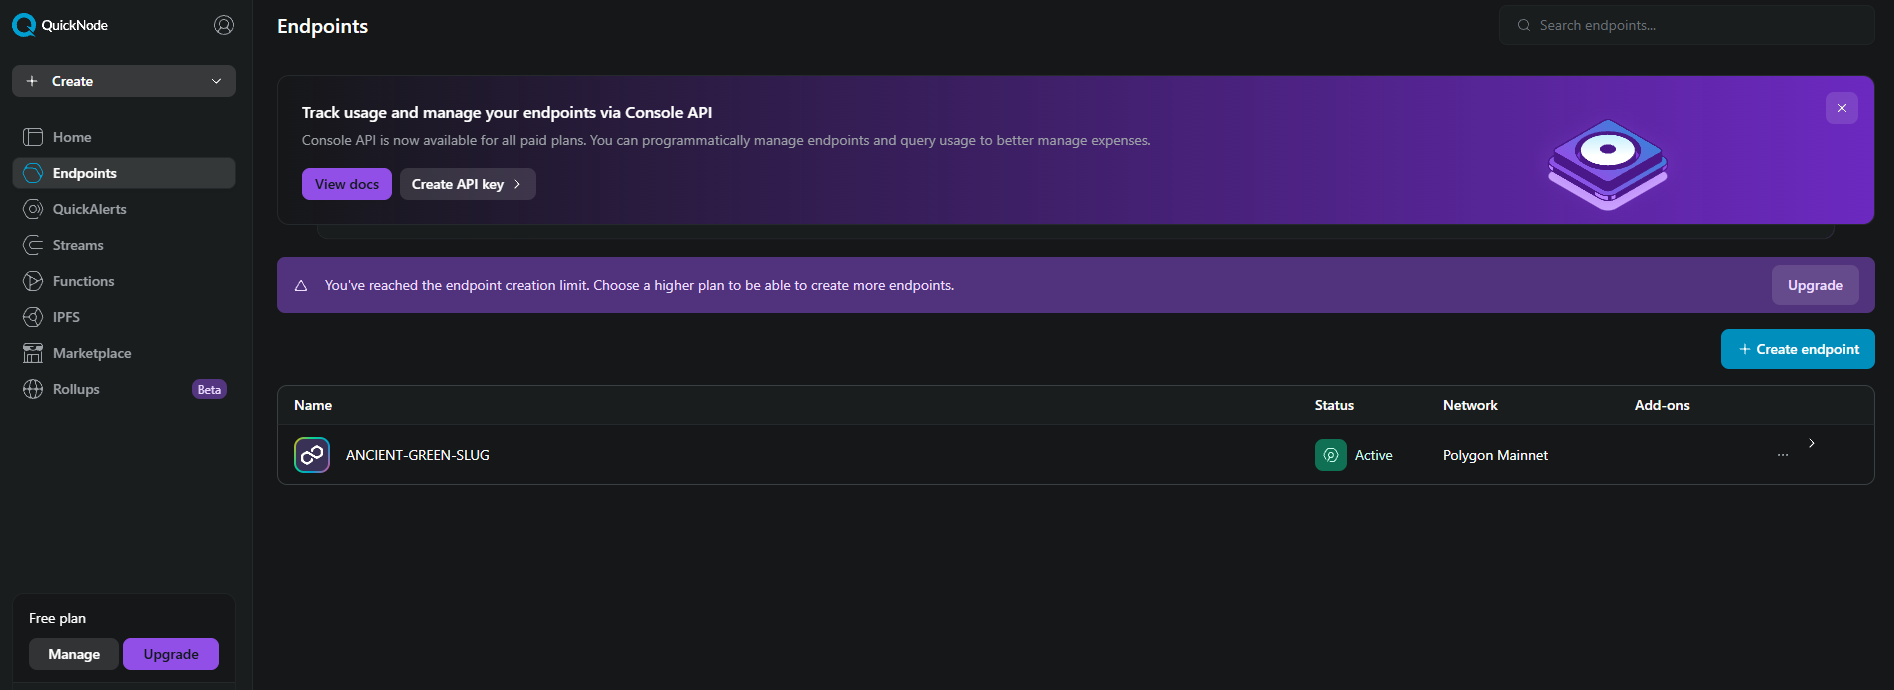Click Create API key arrow button
Image resolution: width=1894 pixels, height=690 pixels.
point(467,184)
